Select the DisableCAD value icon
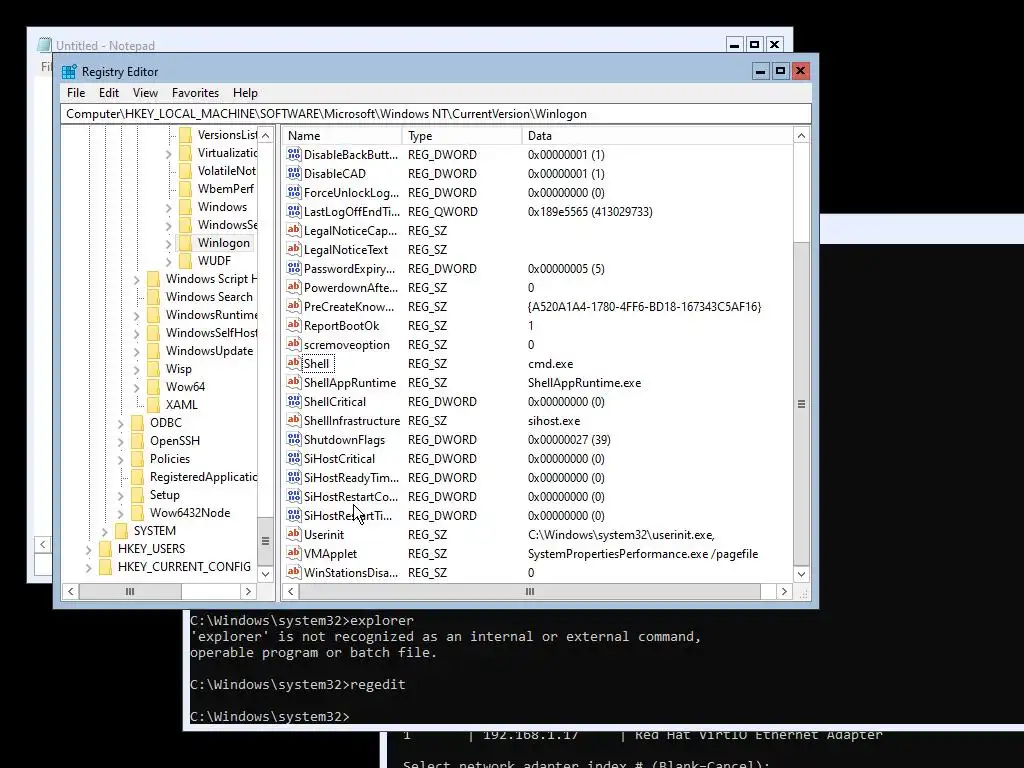Viewport: 1024px width, 768px height. tap(294, 173)
